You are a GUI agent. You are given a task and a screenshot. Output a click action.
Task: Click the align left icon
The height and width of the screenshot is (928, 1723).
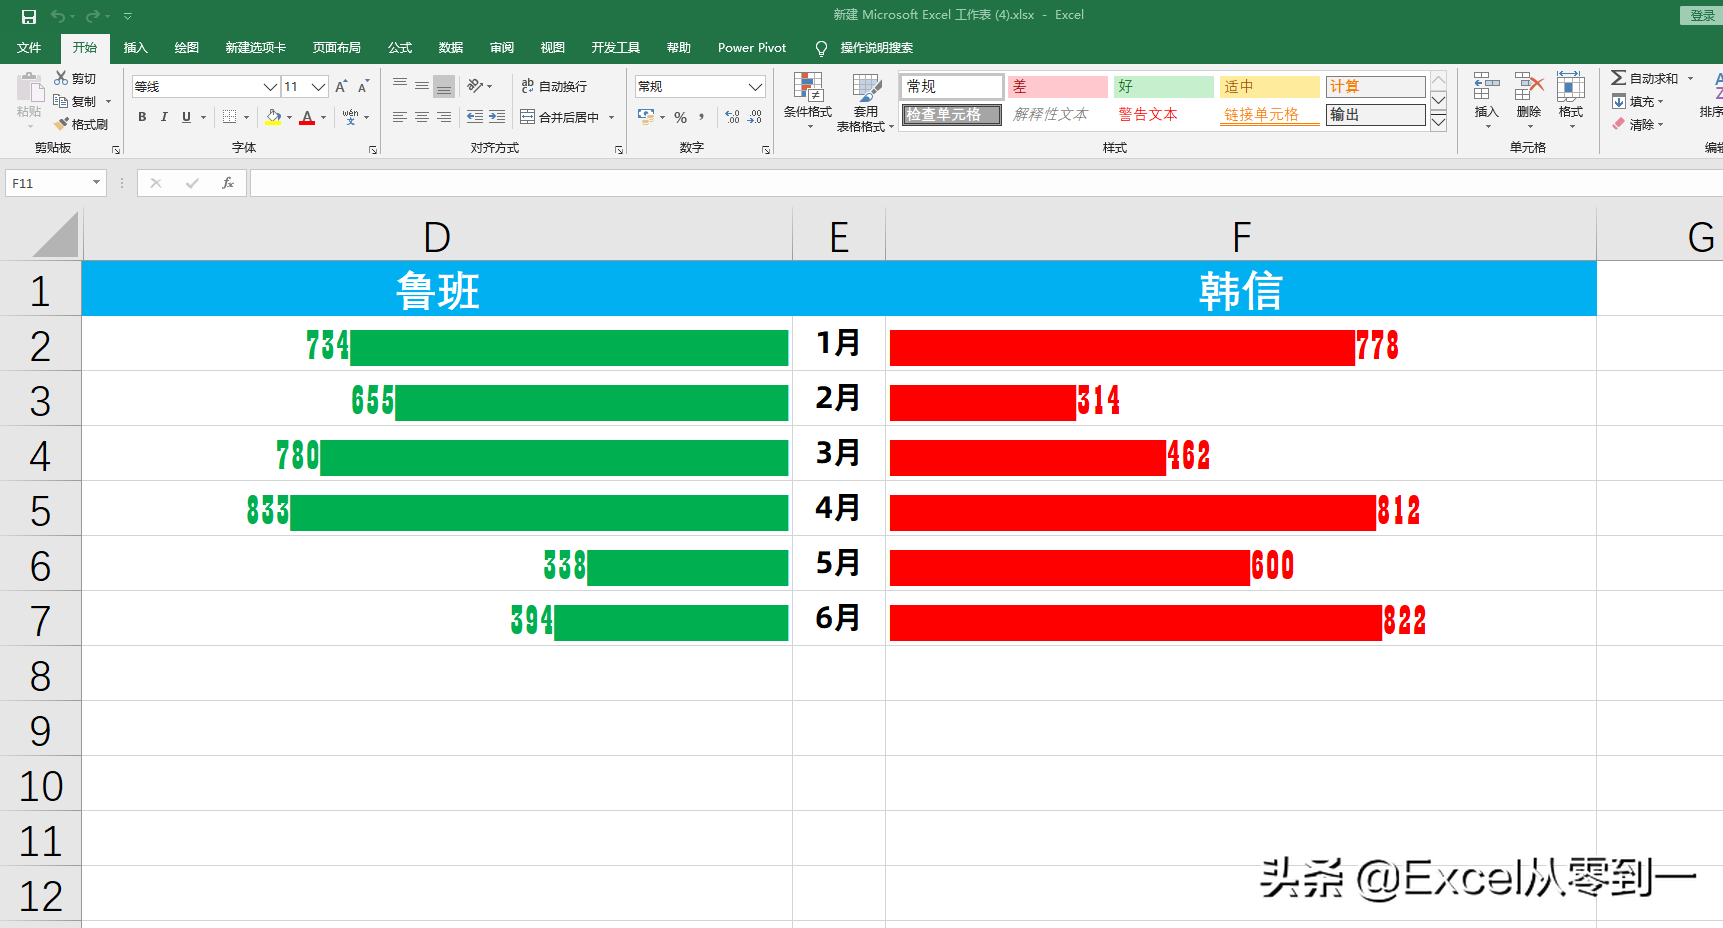point(400,117)
